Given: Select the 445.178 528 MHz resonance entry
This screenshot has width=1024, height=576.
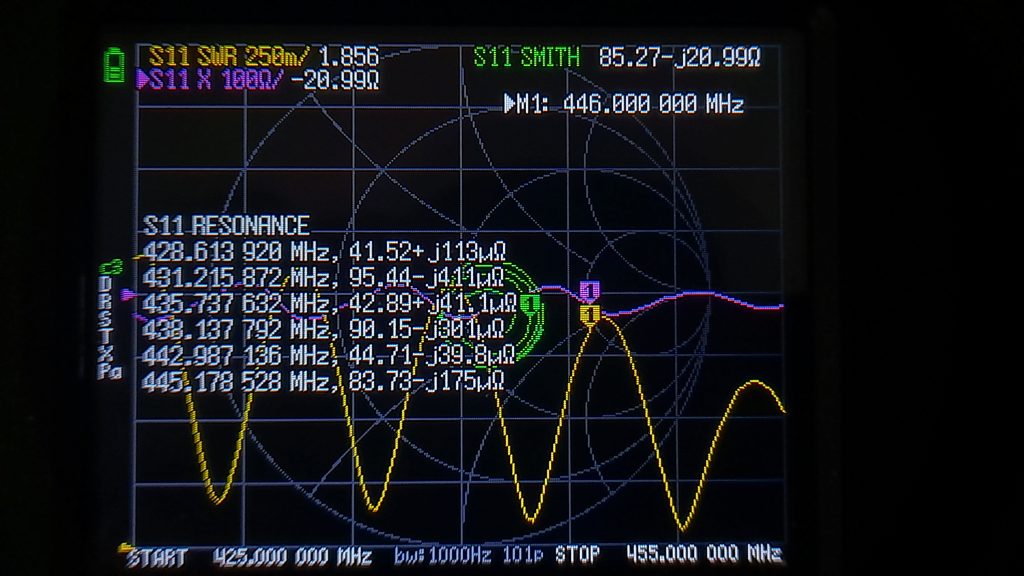Looking at the screenshot, I should point(323,381).
